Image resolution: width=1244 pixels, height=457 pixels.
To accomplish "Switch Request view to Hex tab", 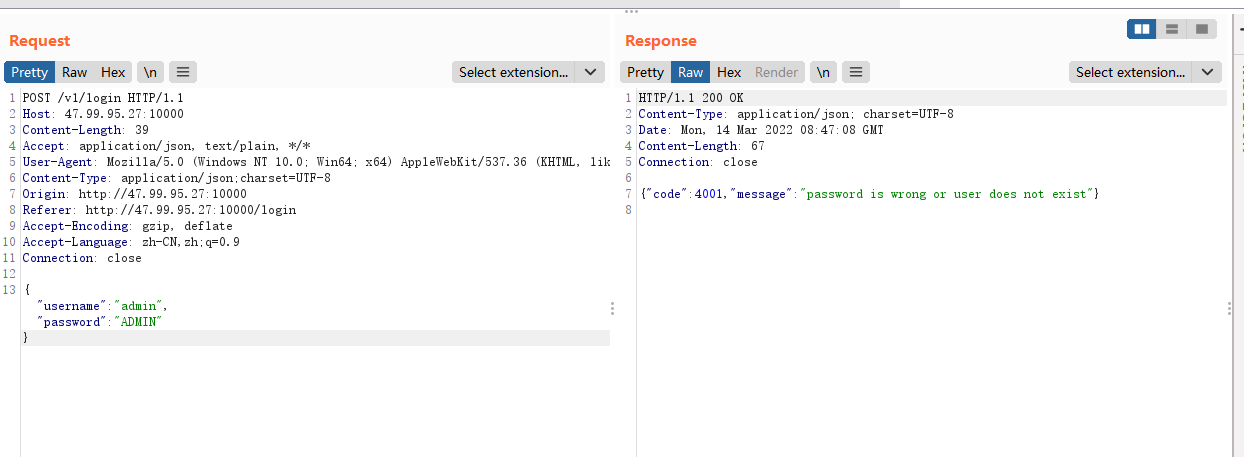I will point(113,72).
